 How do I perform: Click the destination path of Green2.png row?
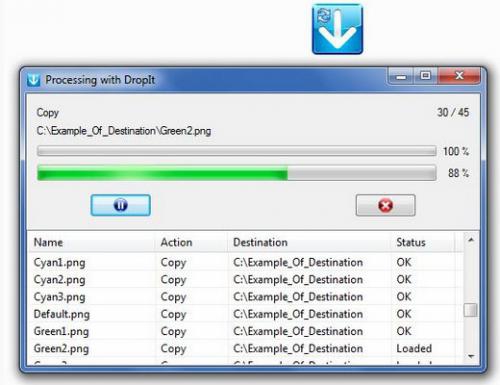(x=298, y=349)
